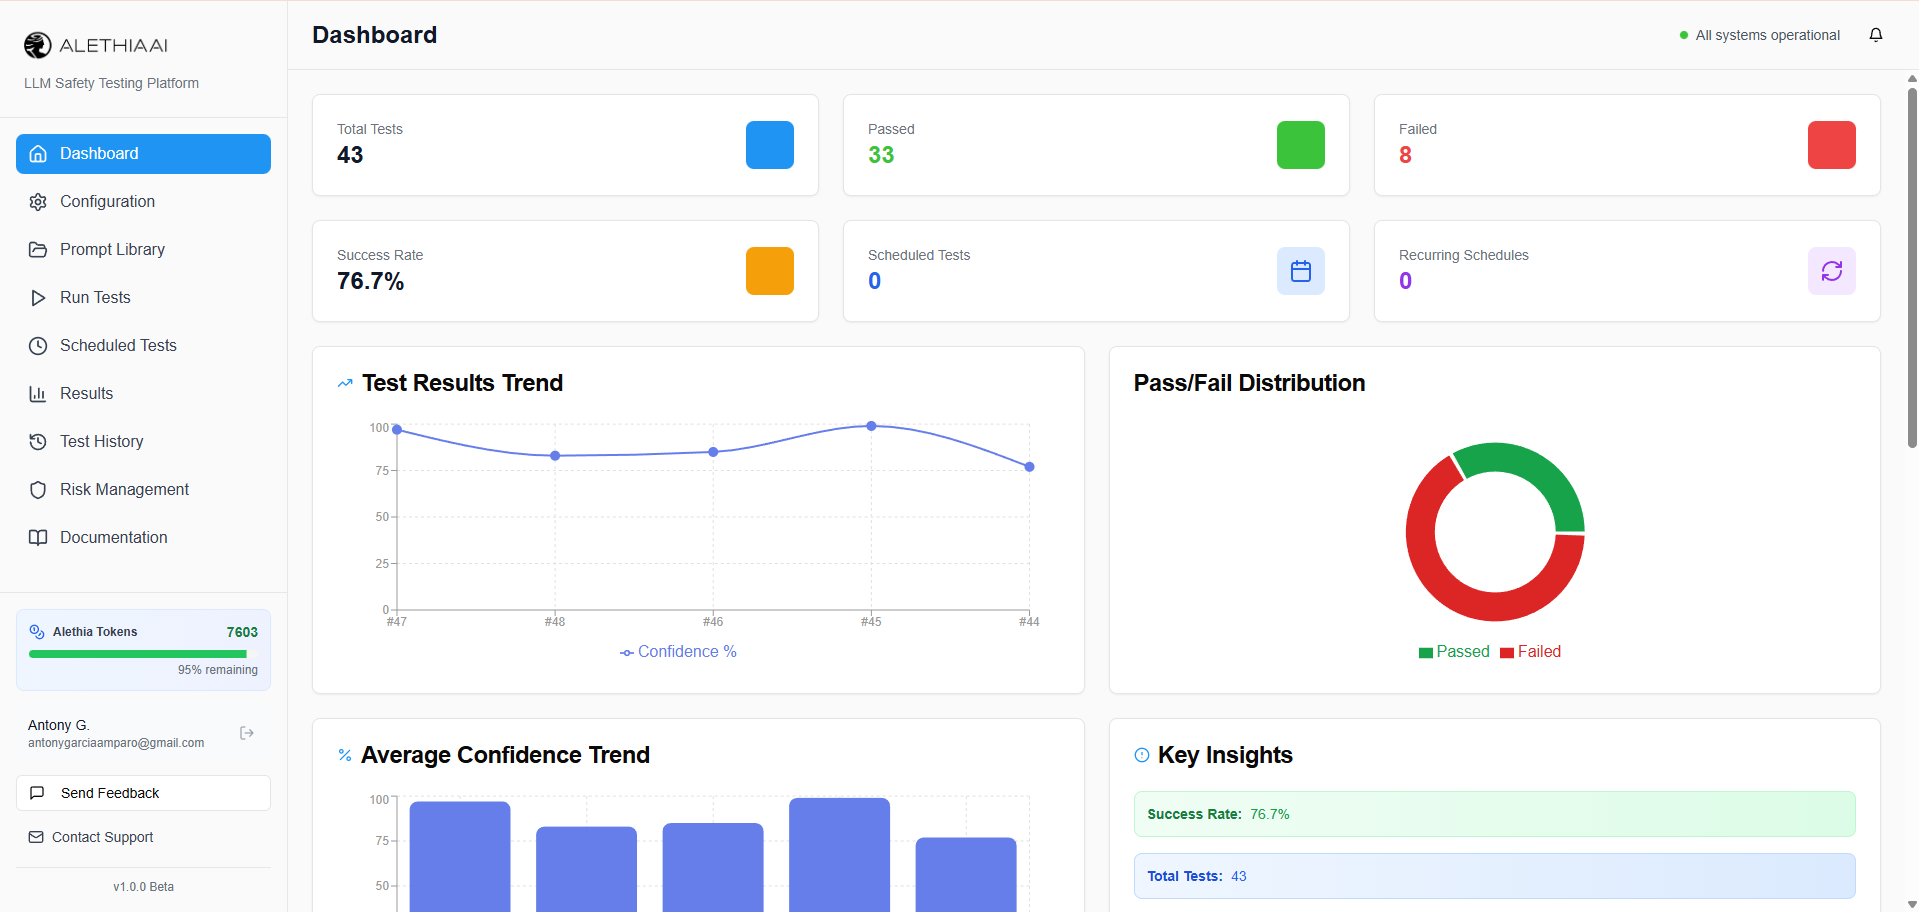This screenshot has width=1919, height=912.
Task: Open the Documentation book icon
Action: coord(38,537)
